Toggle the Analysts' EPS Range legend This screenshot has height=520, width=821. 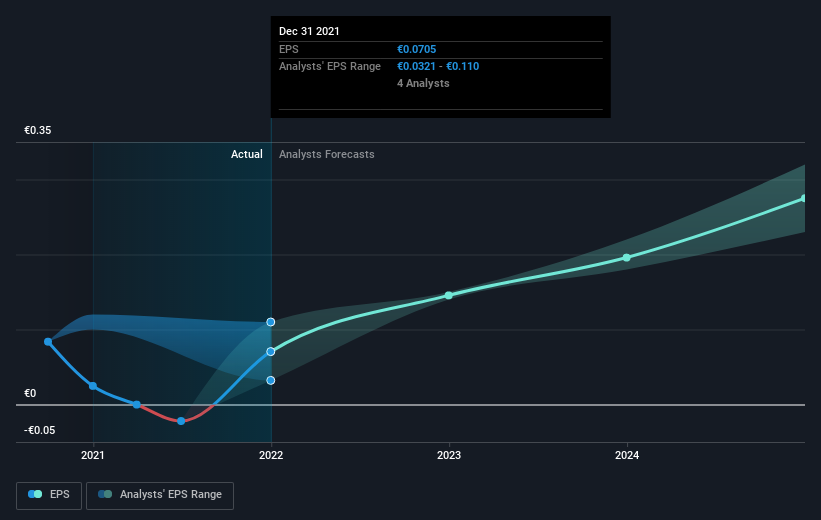tap(160, 495)
